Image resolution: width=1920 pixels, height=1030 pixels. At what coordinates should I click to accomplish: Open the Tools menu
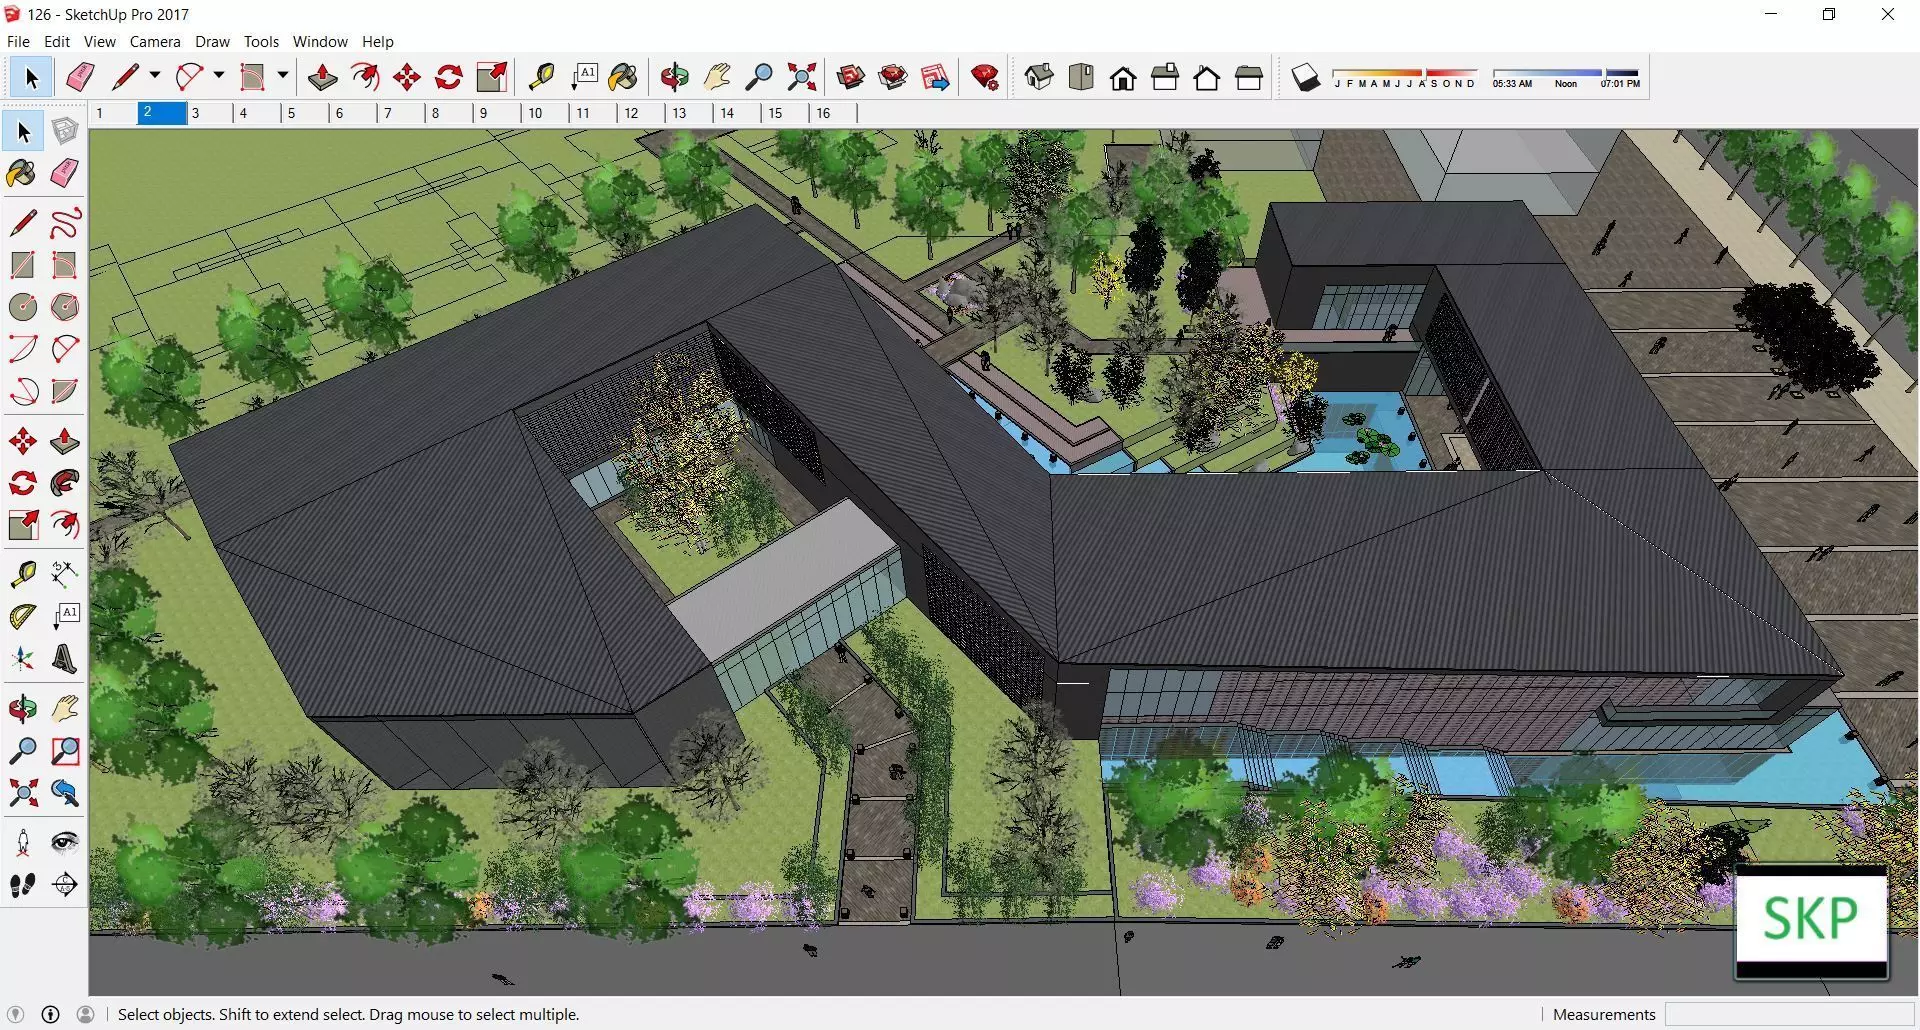[x=261, y=42]
